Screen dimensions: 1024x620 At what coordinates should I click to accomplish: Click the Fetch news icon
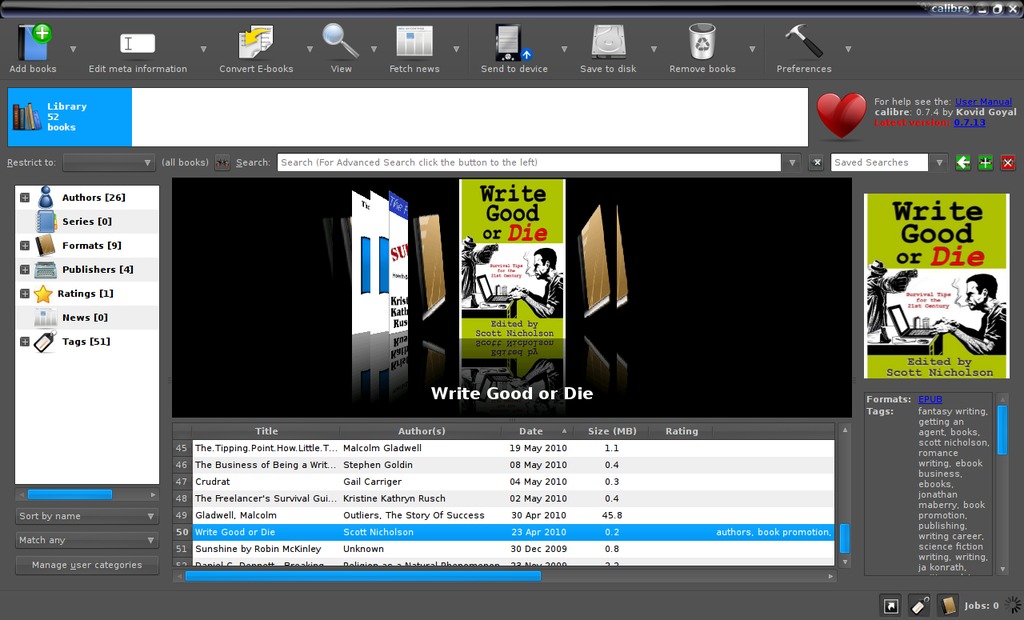(x=414, y=43)
